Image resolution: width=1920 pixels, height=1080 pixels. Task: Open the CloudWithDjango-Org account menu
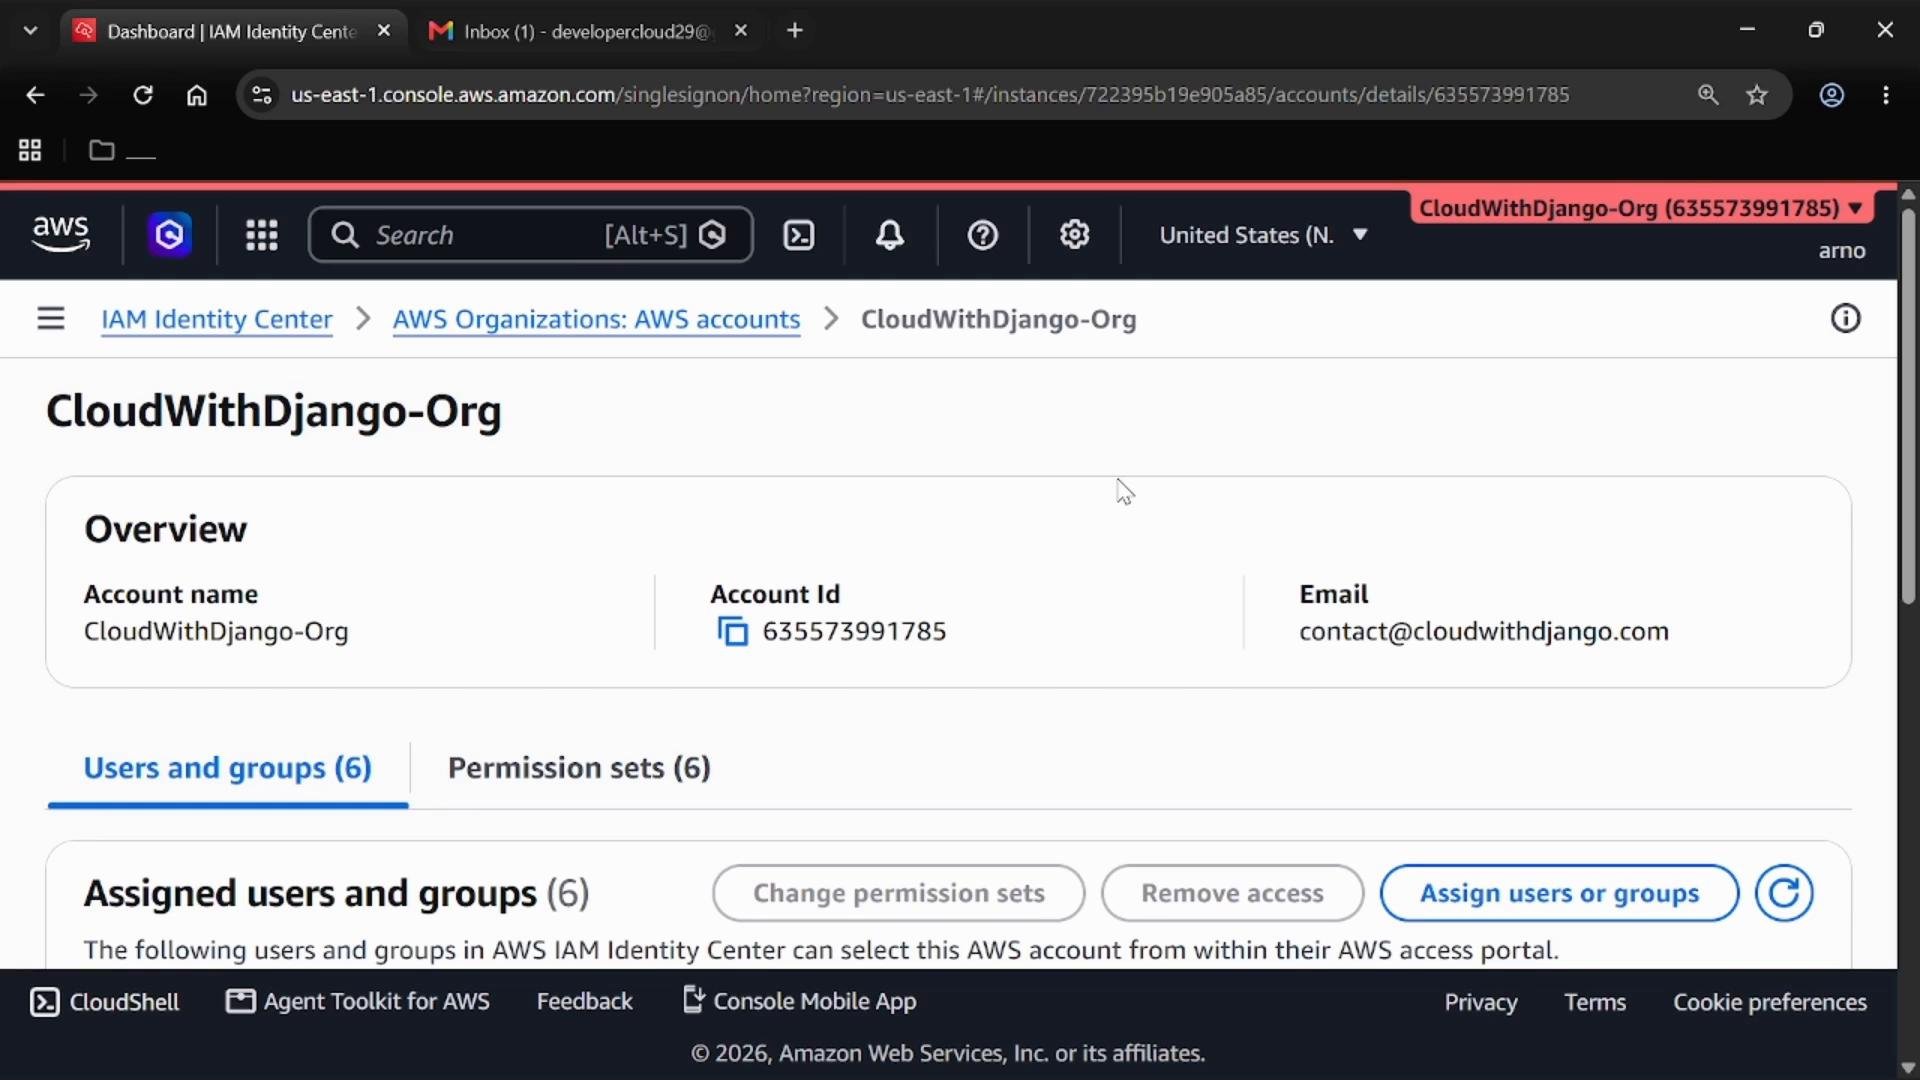click(1641, 208)
